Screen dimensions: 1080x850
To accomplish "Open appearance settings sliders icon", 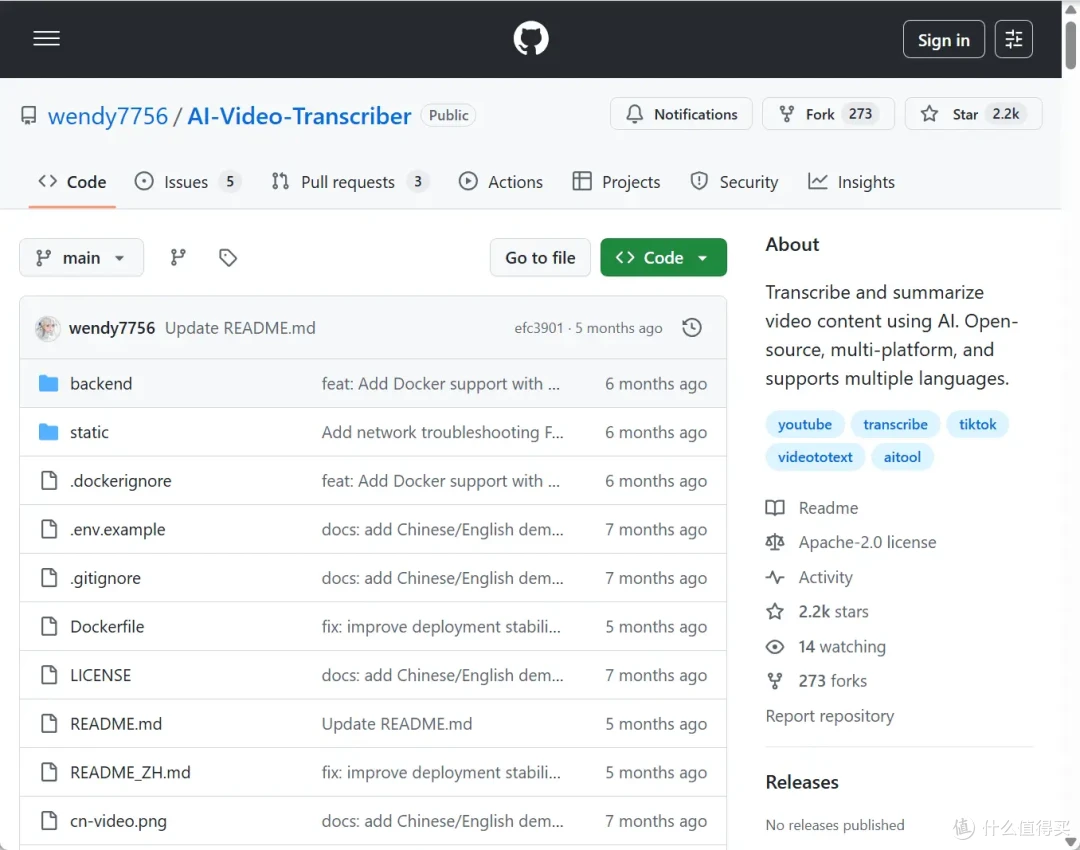I will pyautogui.click(x=1013, y=39).
